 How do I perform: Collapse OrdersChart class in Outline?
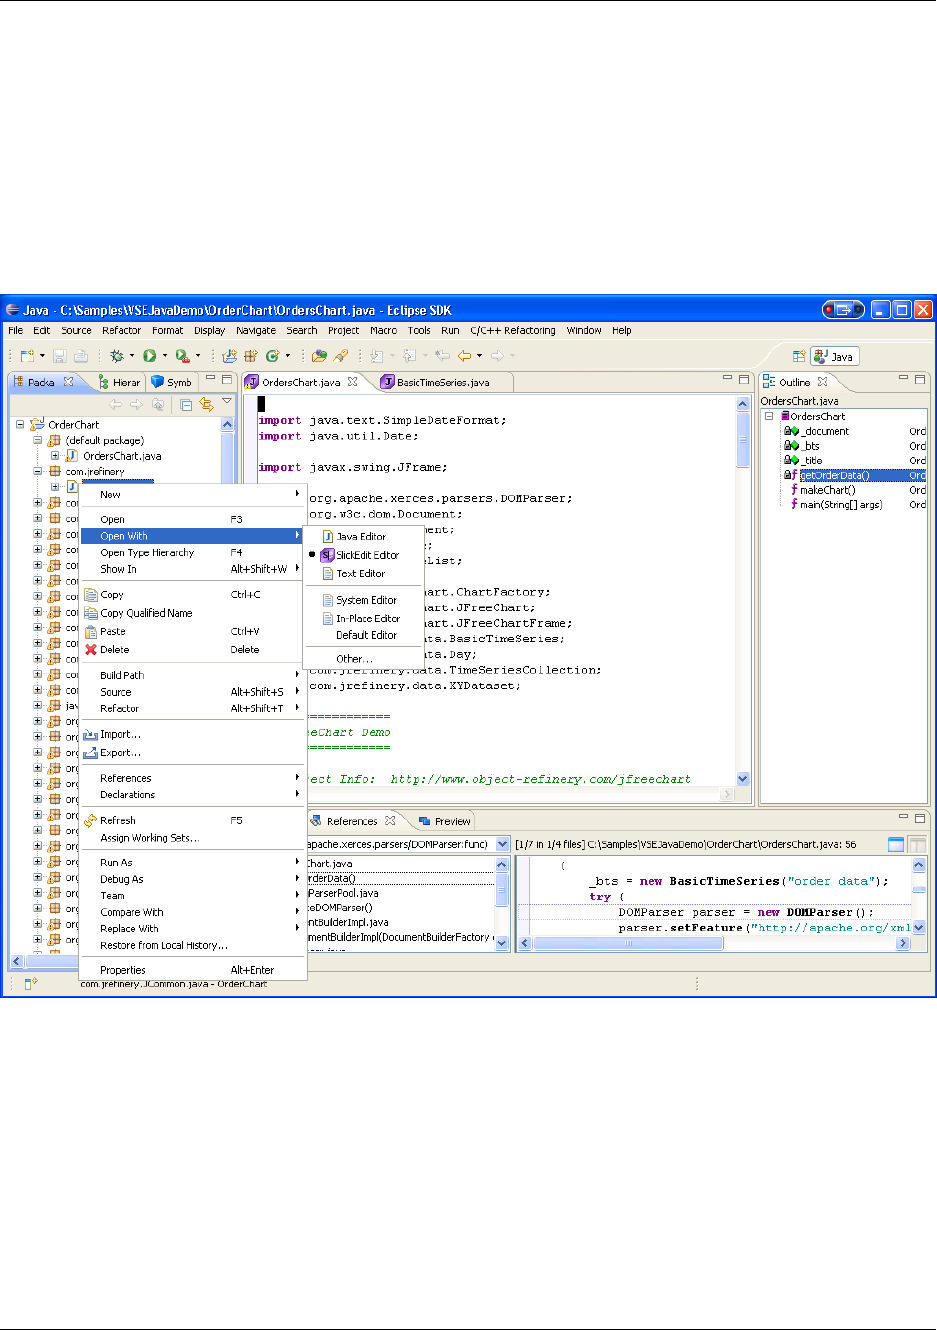(x=769, y=416)
